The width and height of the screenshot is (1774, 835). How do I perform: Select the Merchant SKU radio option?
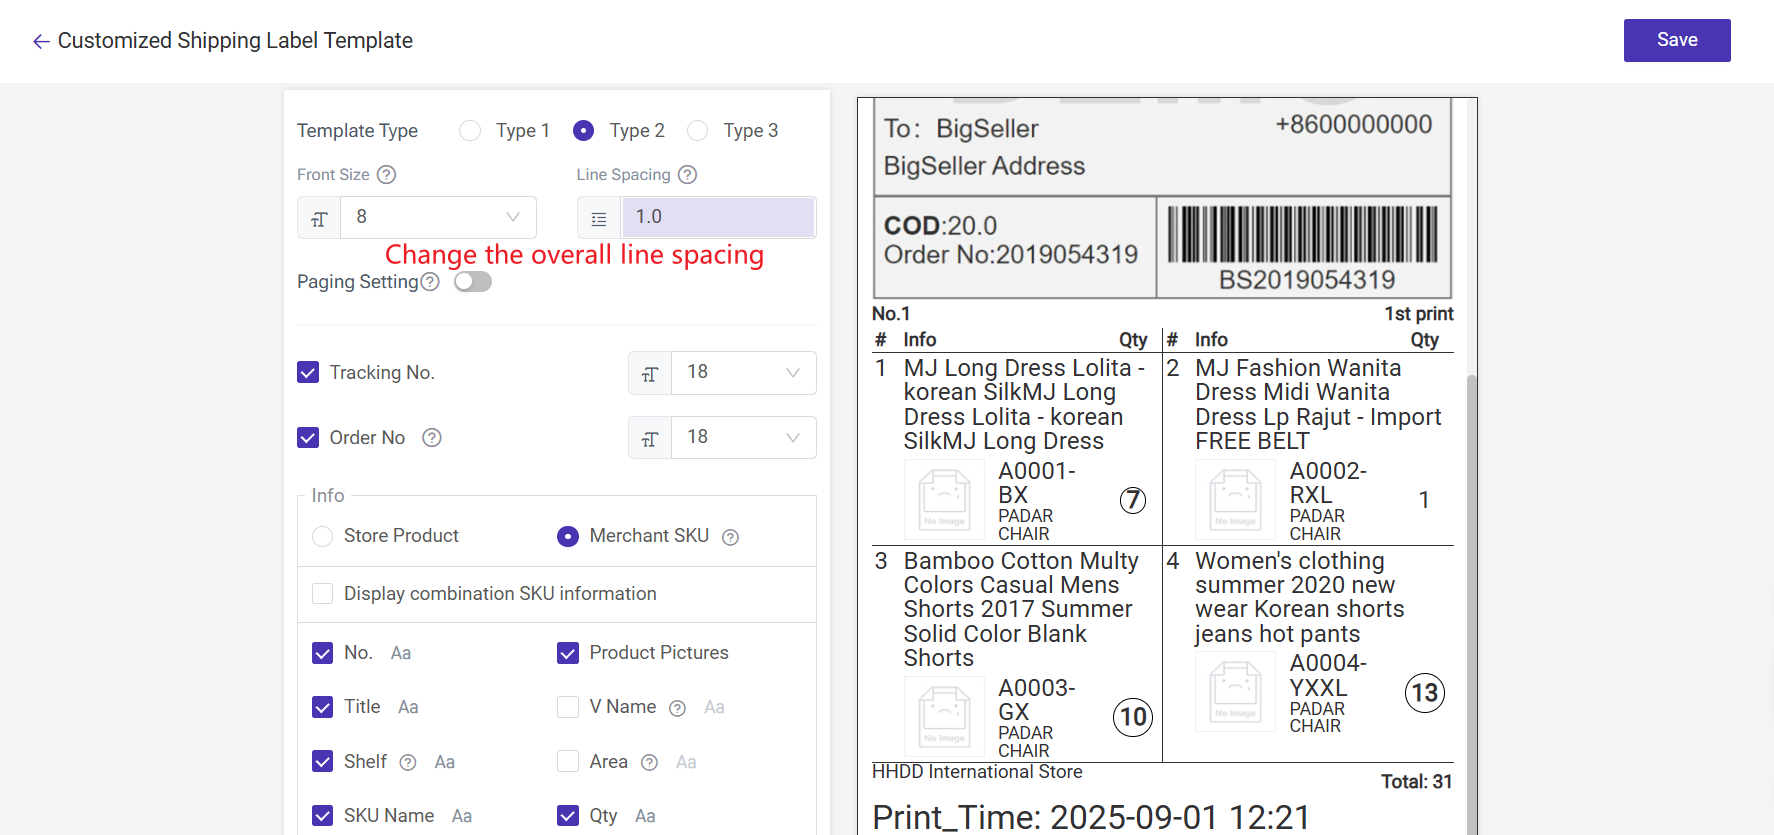568,537
